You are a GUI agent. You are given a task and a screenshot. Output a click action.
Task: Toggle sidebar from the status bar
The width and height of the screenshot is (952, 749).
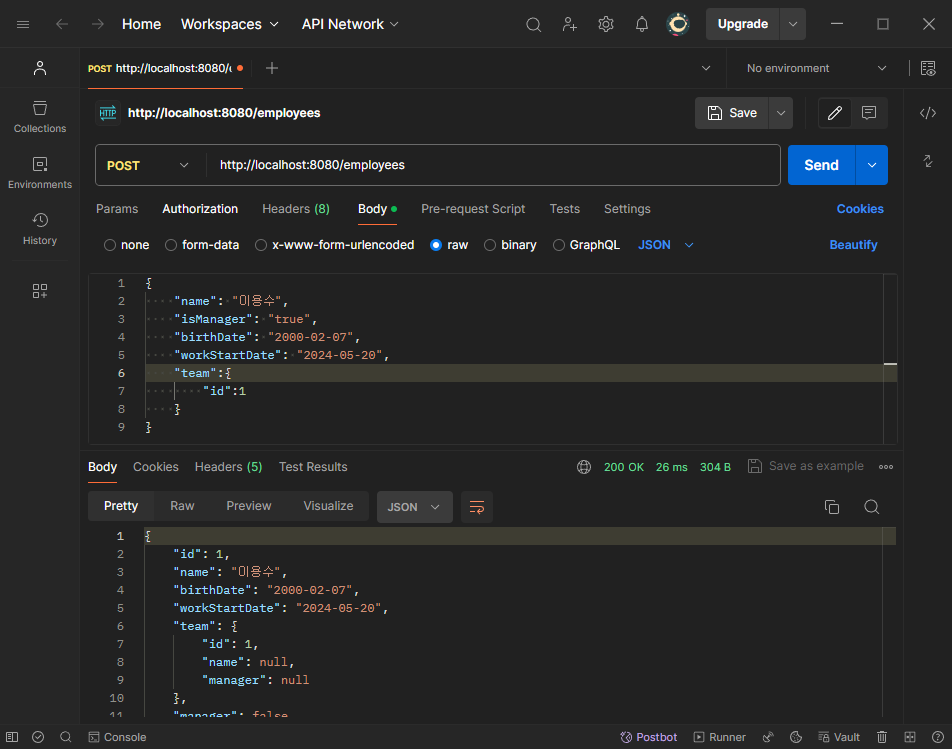(12, 737)
